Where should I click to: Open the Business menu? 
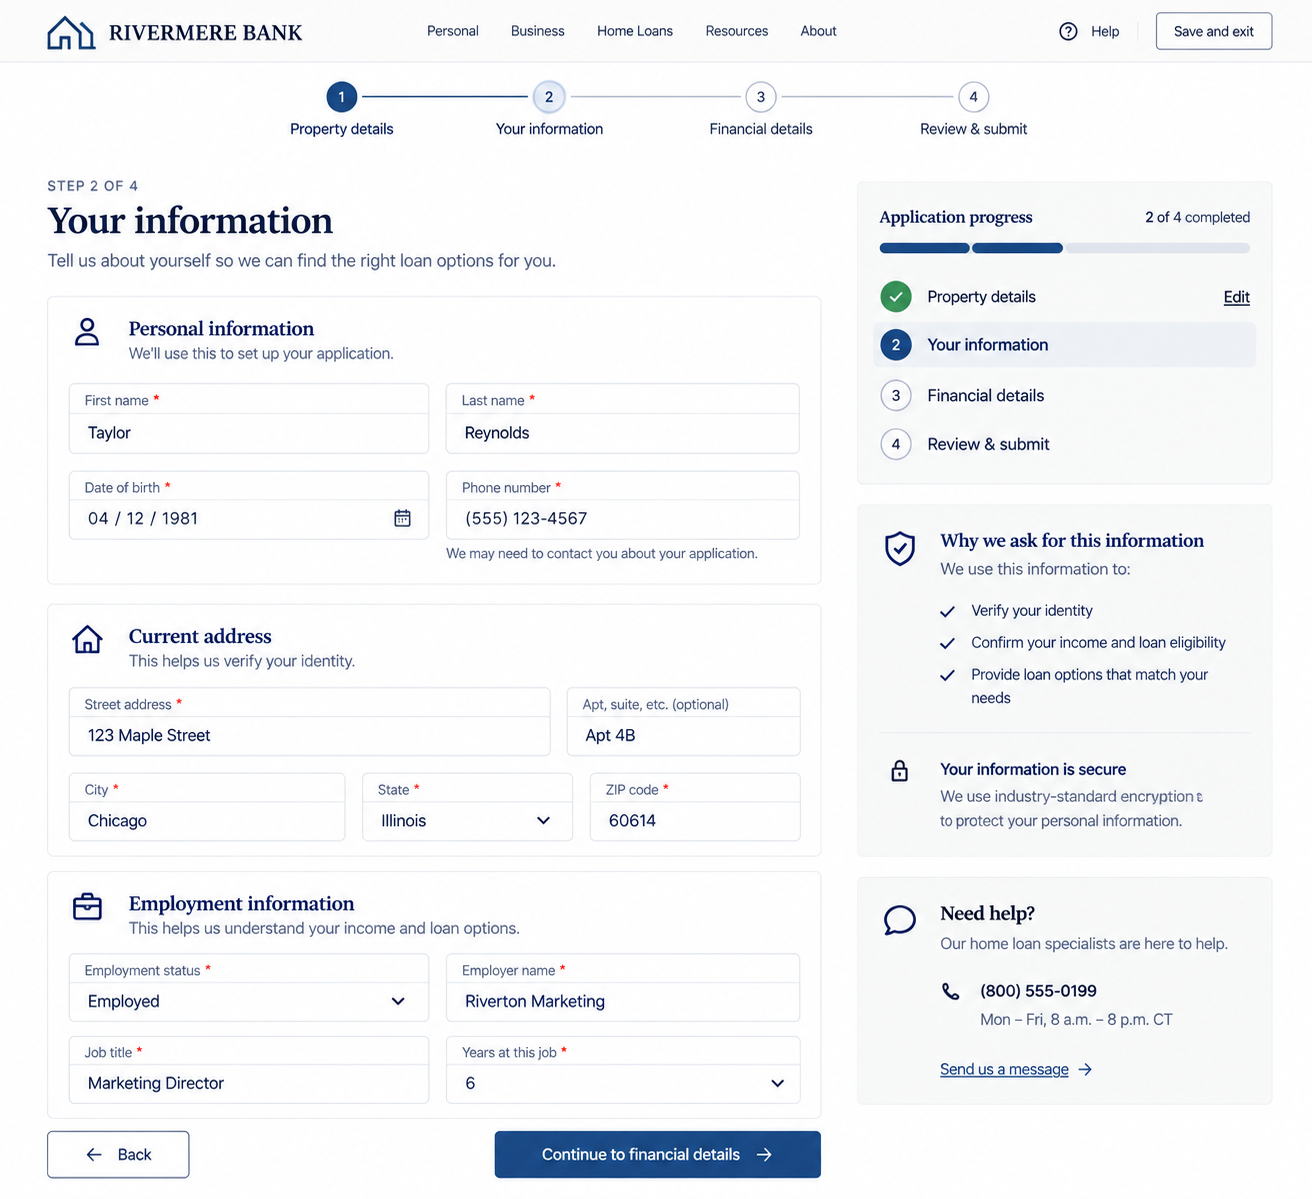click(538, 31)
